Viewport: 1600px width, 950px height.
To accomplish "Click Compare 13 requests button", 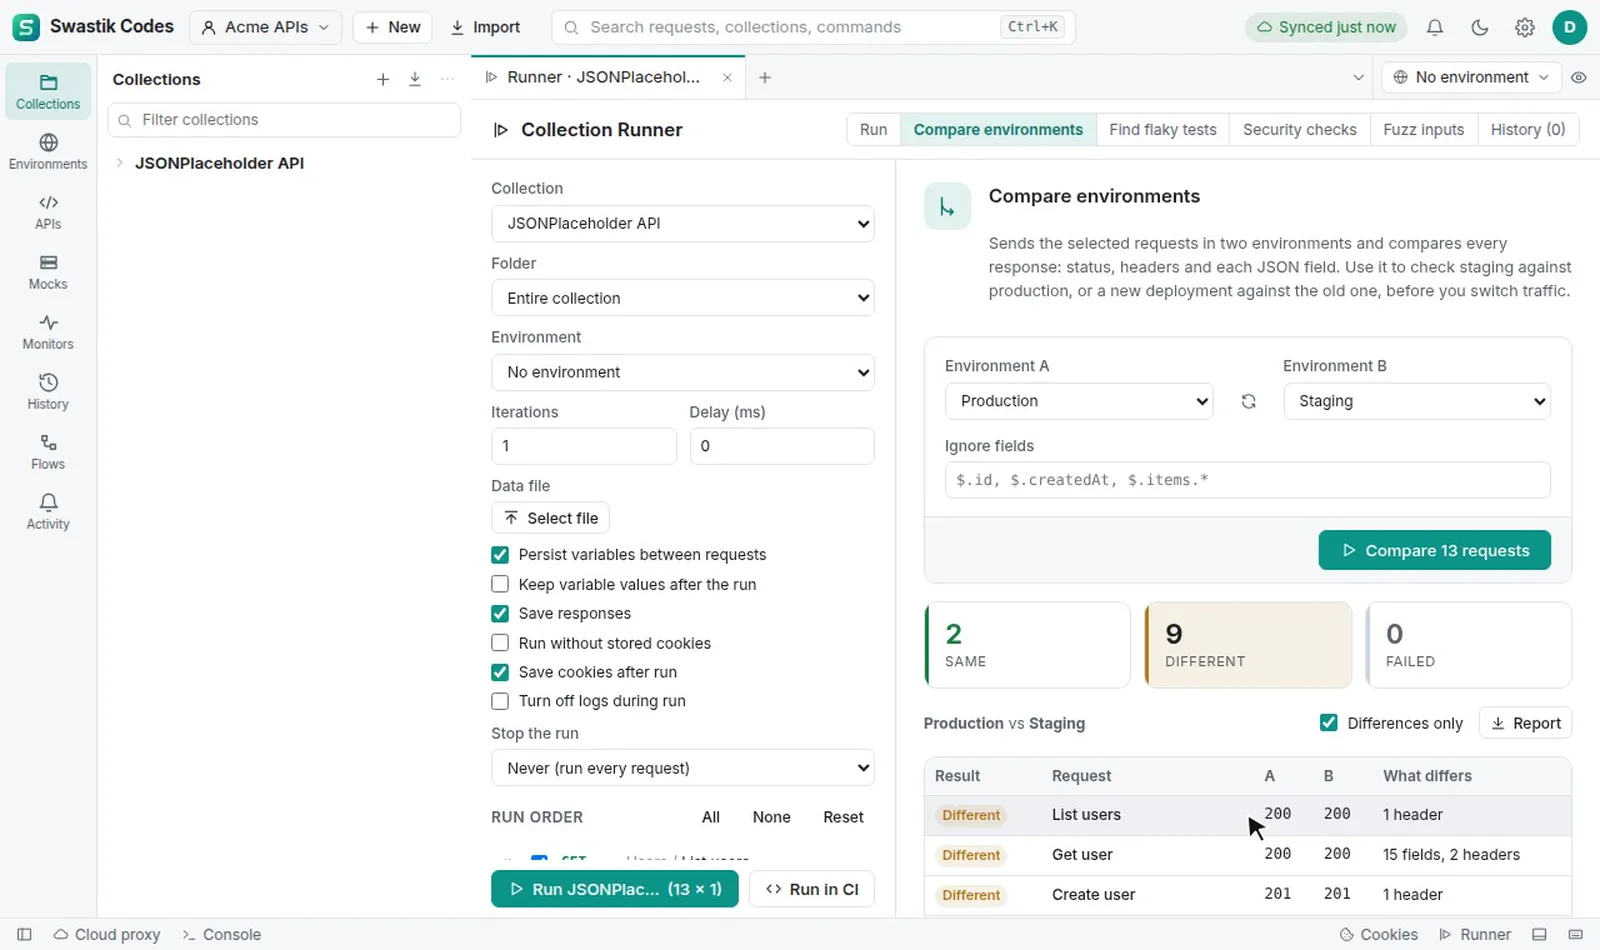I will (1435, 550).
